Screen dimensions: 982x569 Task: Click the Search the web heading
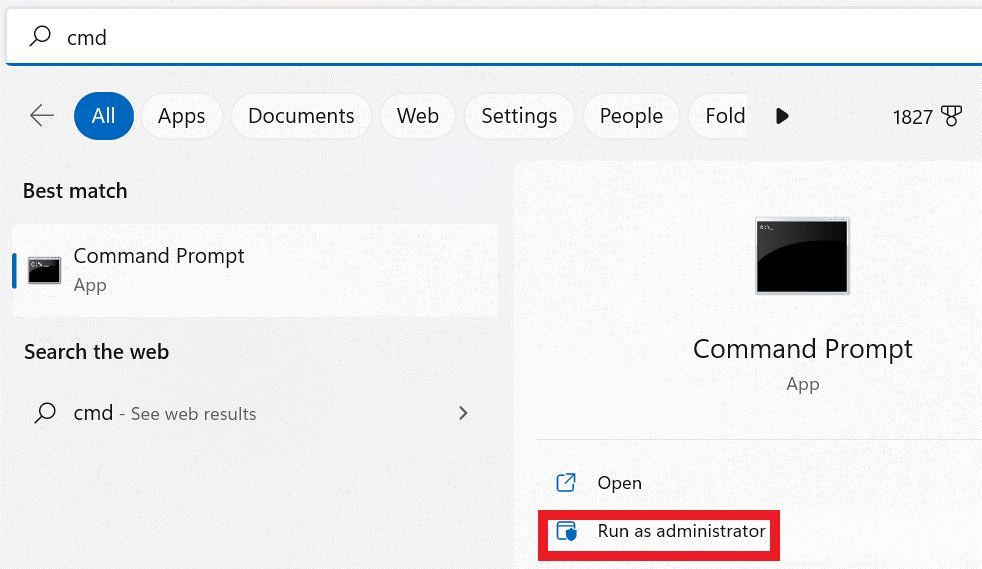click(x=96, y=352)
